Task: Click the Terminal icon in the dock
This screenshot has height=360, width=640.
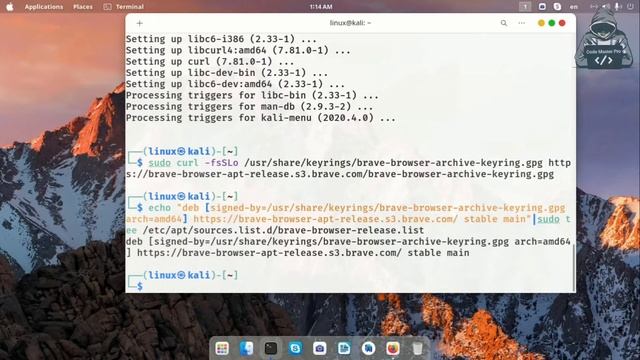Action: tap(271, 348)
